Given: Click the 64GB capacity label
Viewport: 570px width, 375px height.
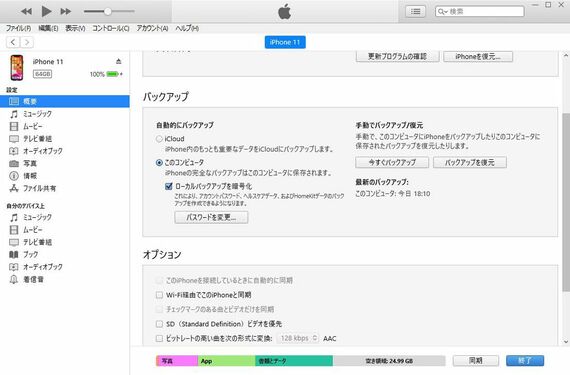Looking at the screenshot, I should [43, 74].
